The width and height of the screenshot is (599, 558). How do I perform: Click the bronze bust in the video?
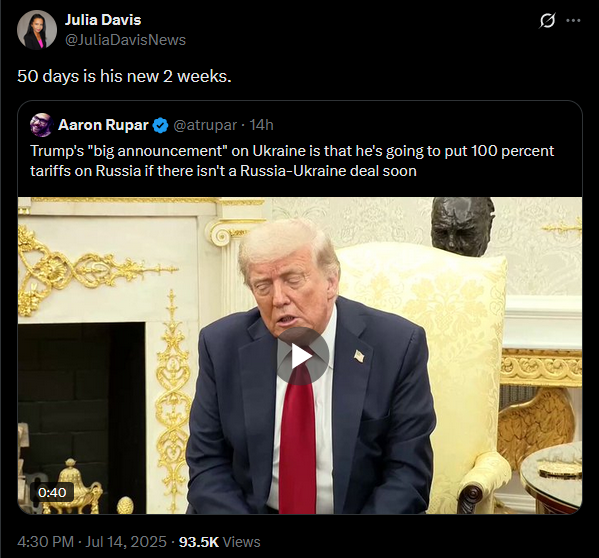[x=462, y=225]
